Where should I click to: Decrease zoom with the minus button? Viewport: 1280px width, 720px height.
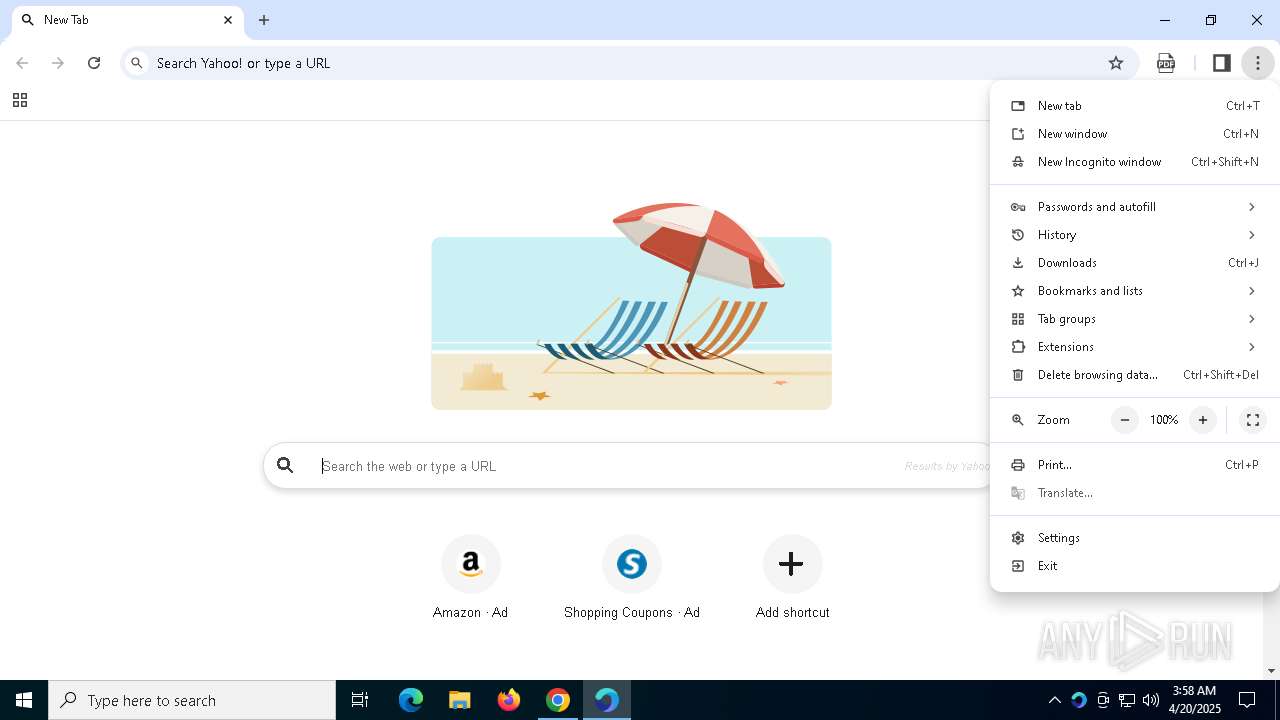(x=1125, y=420)
